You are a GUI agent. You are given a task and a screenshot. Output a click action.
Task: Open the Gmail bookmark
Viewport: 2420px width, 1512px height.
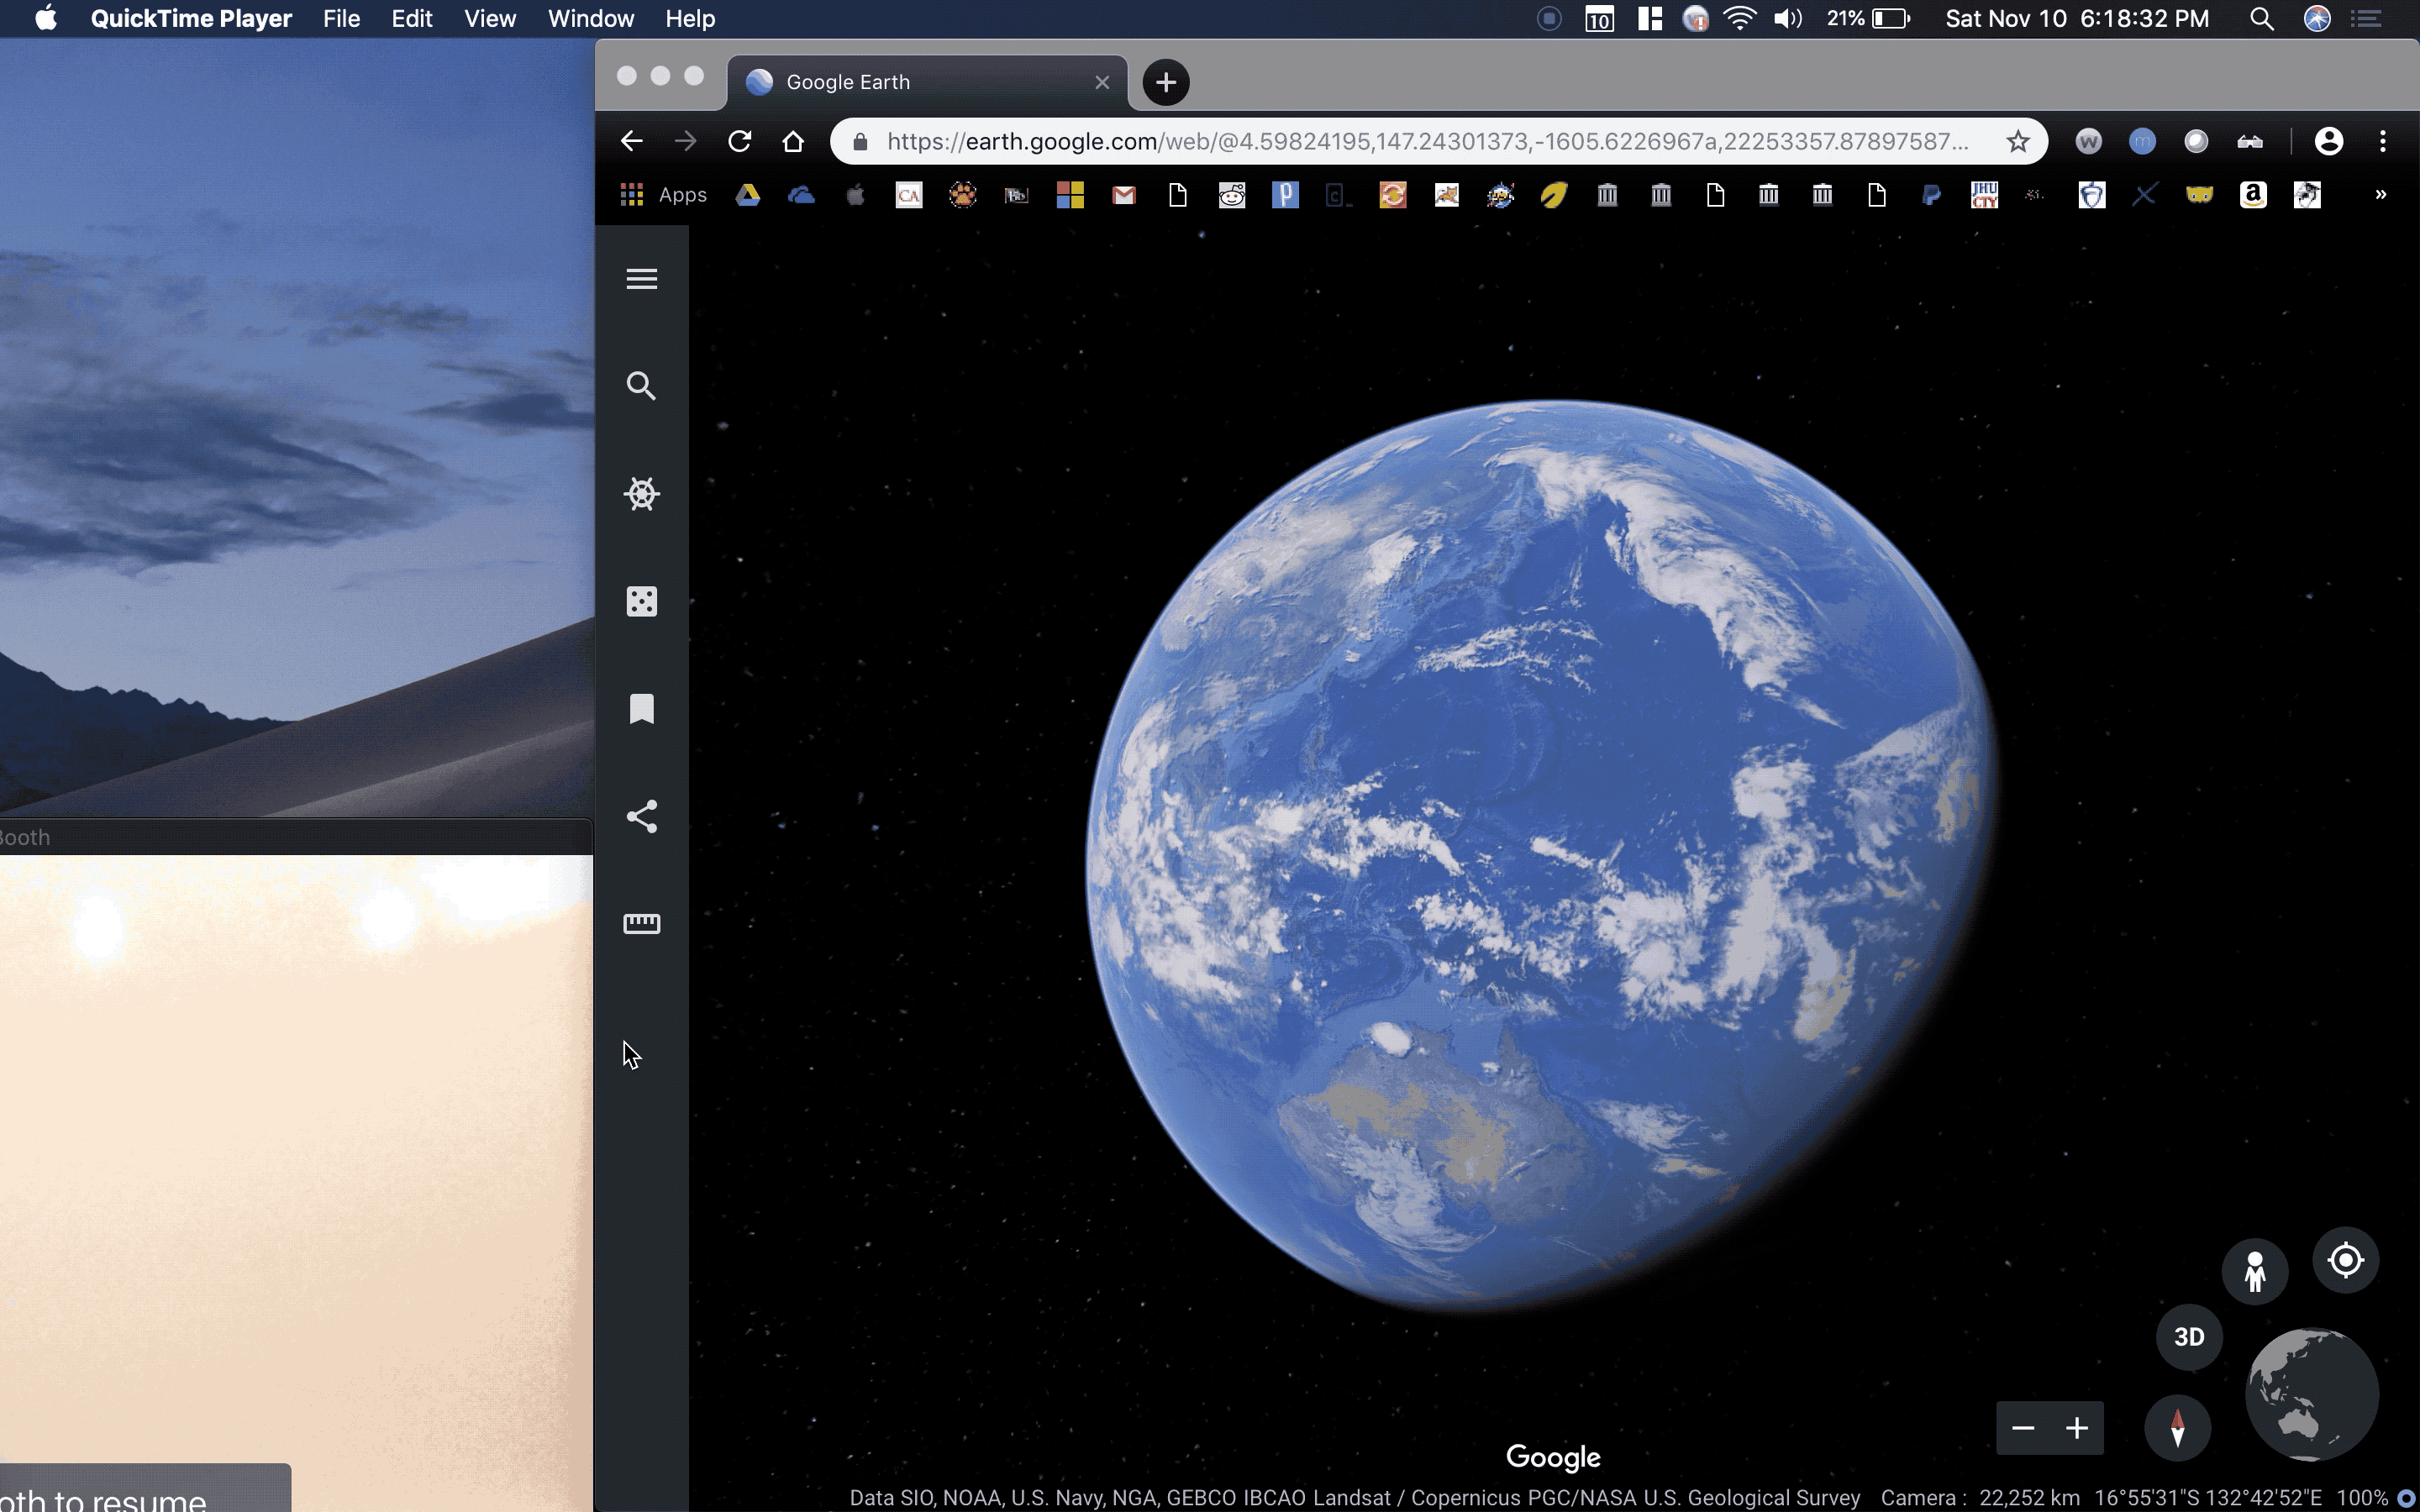(x=1124, y=195)
